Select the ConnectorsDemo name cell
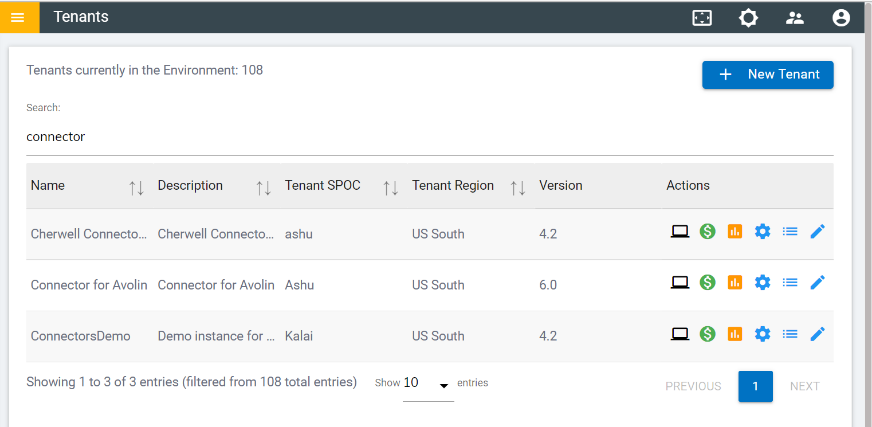This screenshot has width=872, height=427. coord(81,336)
